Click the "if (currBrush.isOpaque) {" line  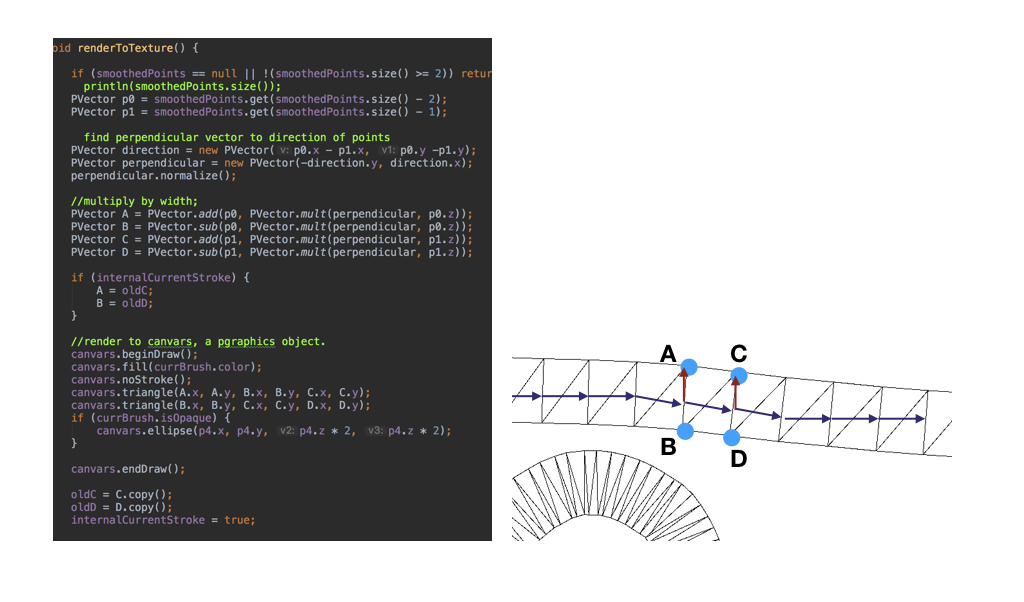150,418
